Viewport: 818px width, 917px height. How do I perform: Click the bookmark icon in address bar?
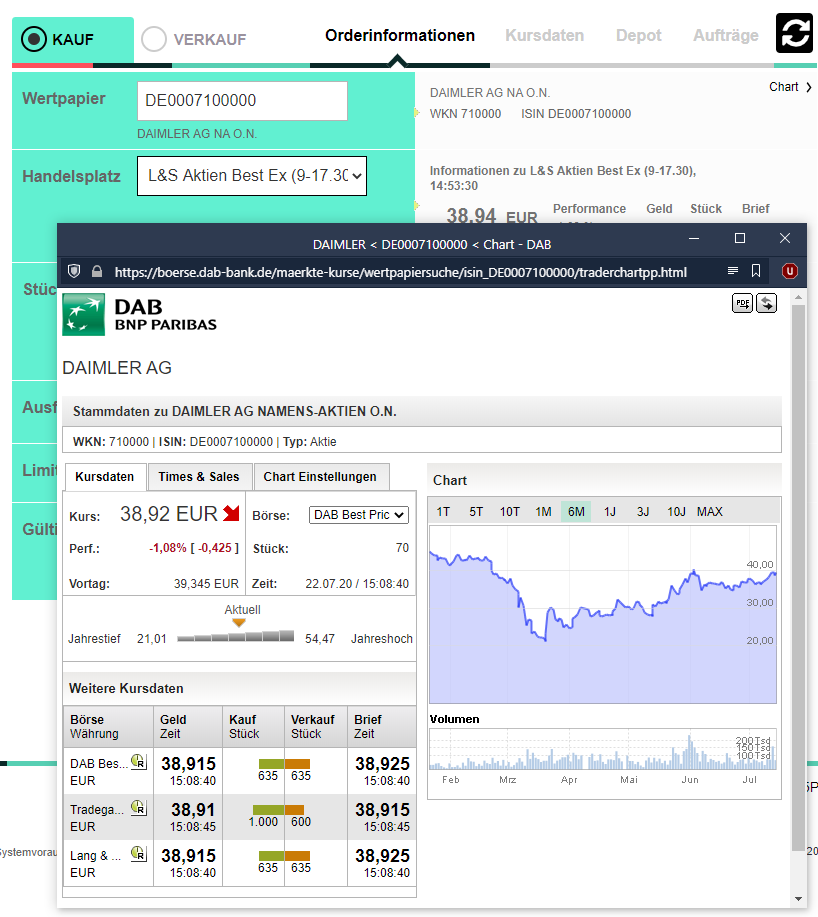(x=756, y=271)
